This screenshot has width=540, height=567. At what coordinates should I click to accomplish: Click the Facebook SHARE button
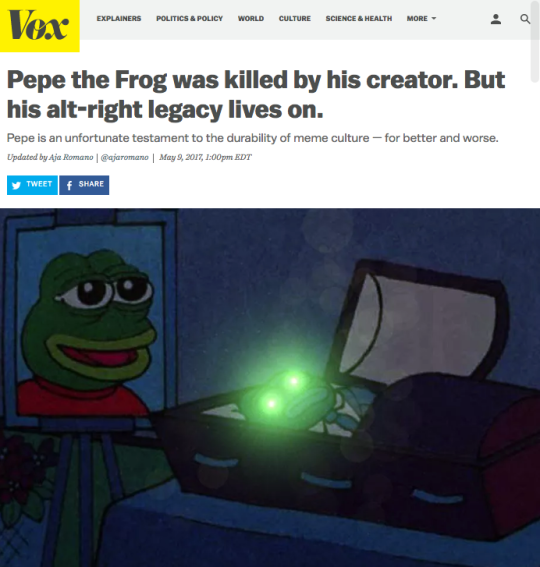(x=84, y=185)
